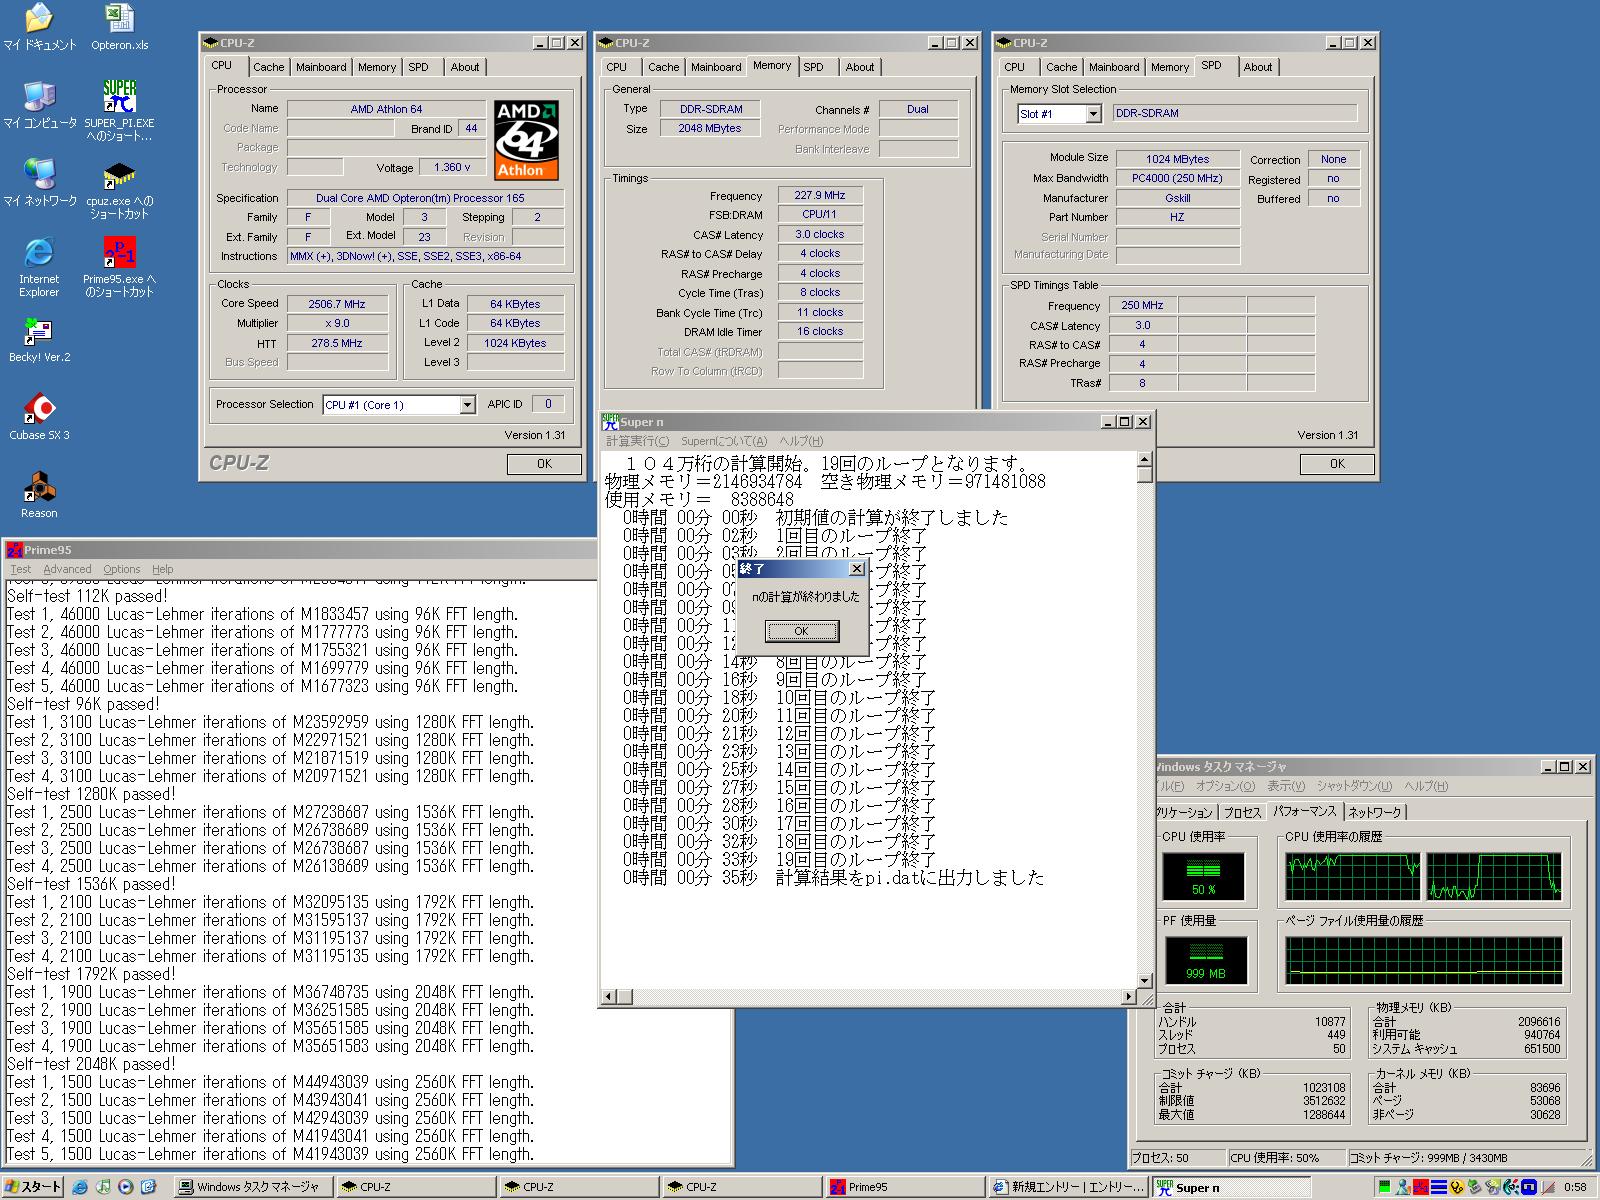This screenshot has height=1200, width=1600.
Task: Open the Help menu in Prime95
Action: coord(163,569)
